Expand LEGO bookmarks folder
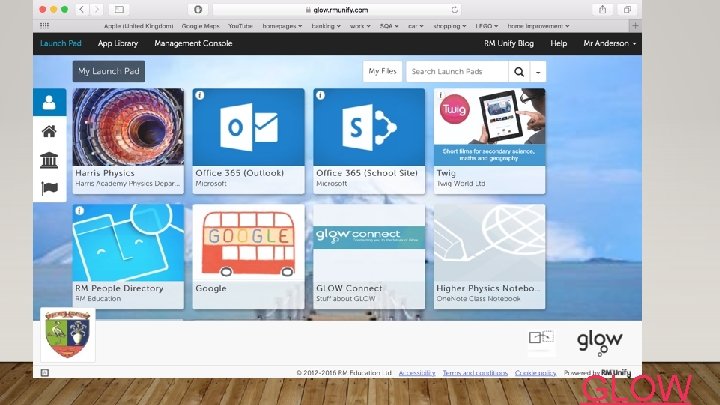 click(x=487, y=26)
